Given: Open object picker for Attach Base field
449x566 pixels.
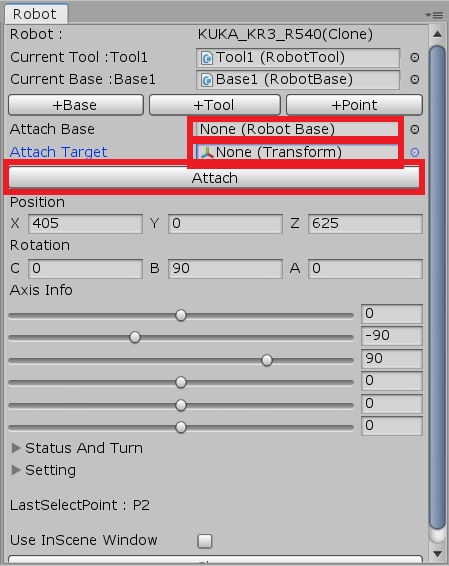Looking at the screenshot, I should coord(415,129).
